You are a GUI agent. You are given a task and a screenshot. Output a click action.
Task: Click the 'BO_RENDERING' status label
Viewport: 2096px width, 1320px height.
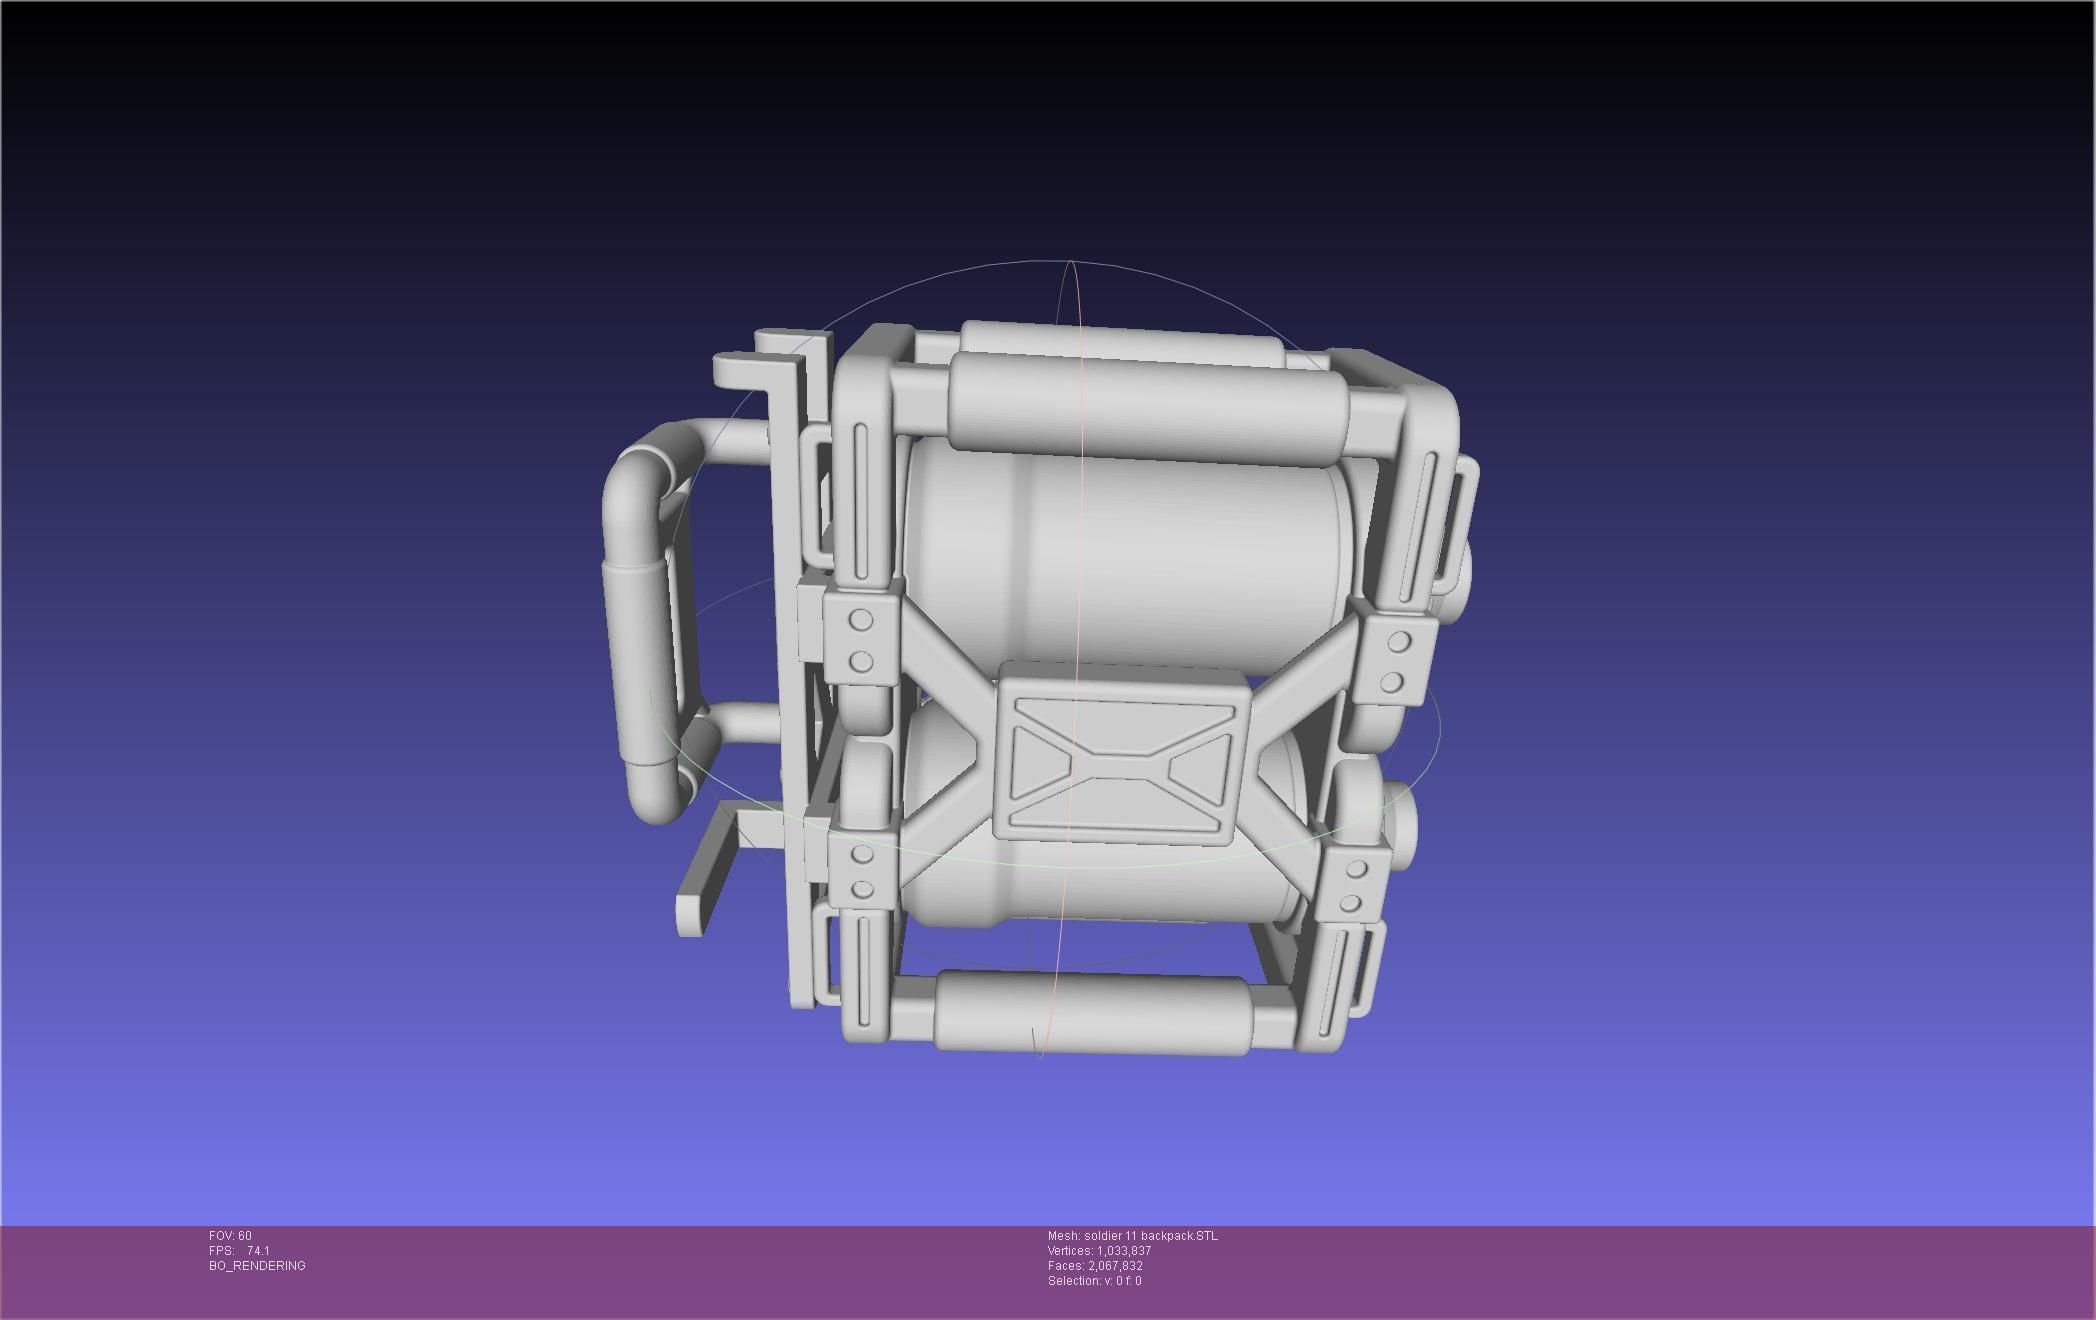pos(257,1266)
